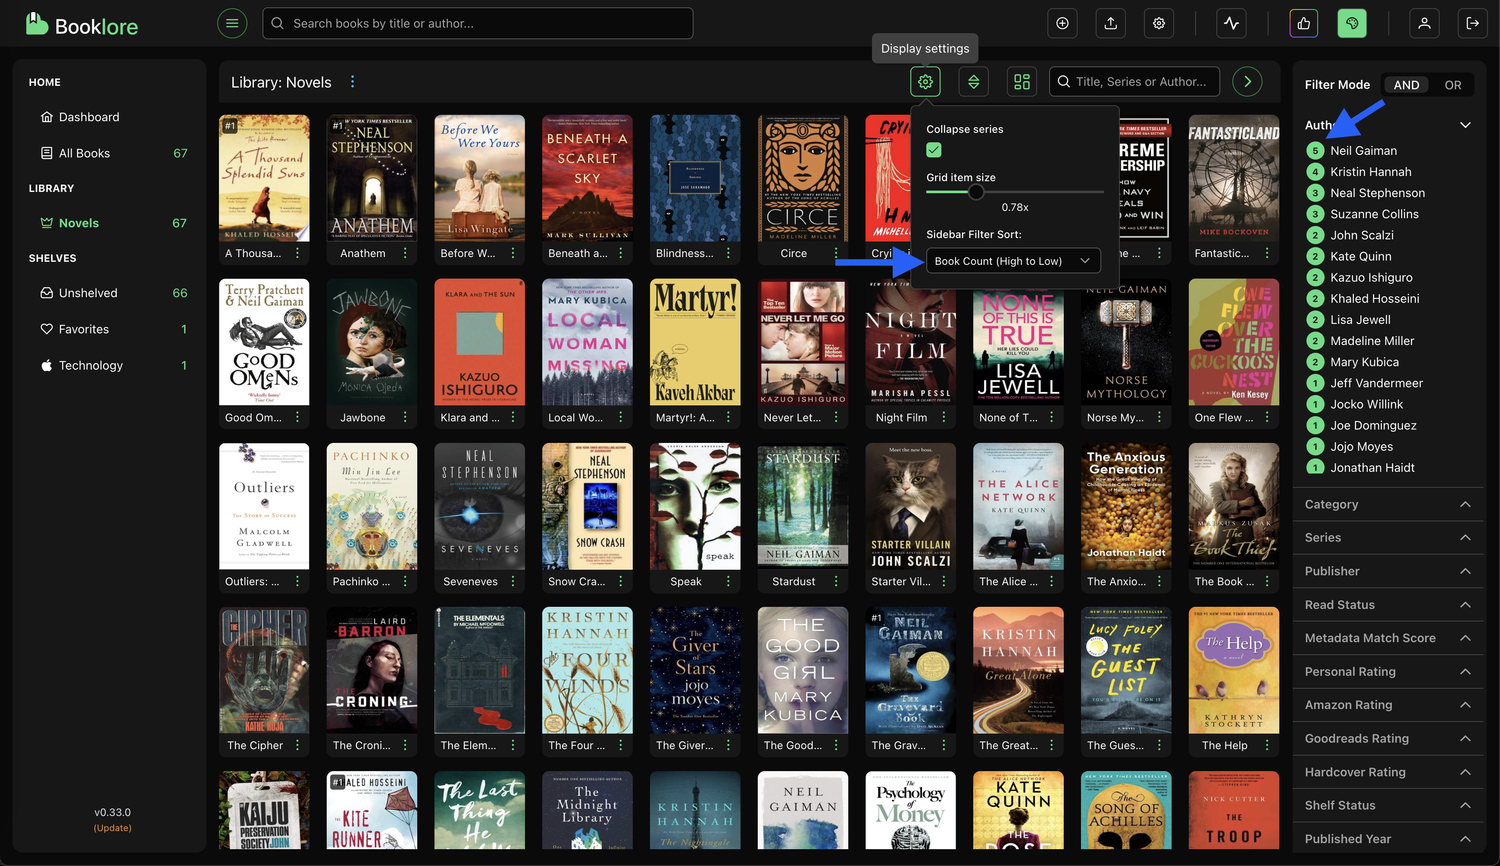Filter by author Neil Gaiman
1500x866 pixels.
1363,151
